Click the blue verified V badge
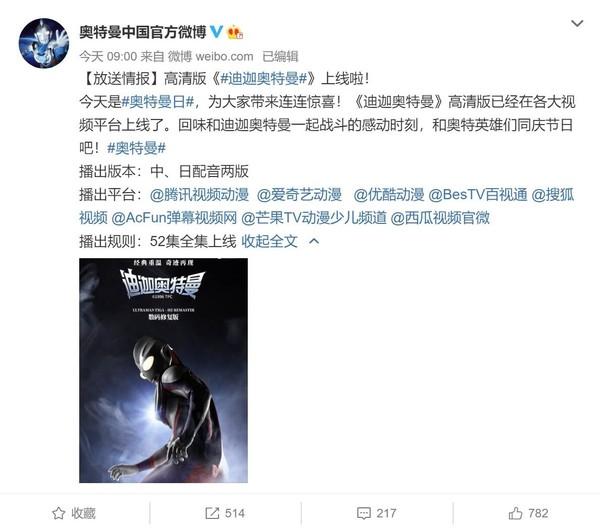This screenshot has height=531, width=600. [x=216, y=32]
